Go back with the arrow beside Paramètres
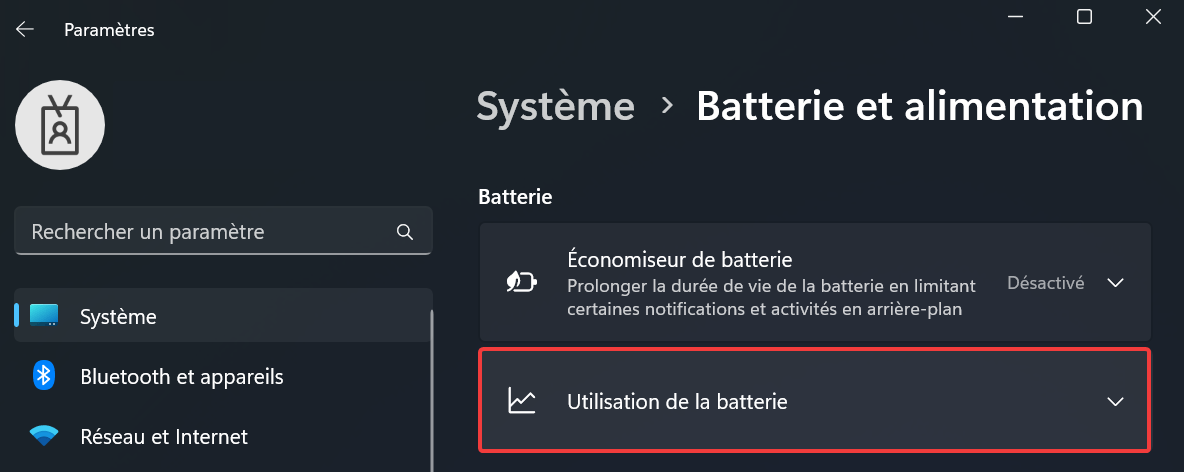The width and height of the screenshot is (1184, 472). coord(25,29)
